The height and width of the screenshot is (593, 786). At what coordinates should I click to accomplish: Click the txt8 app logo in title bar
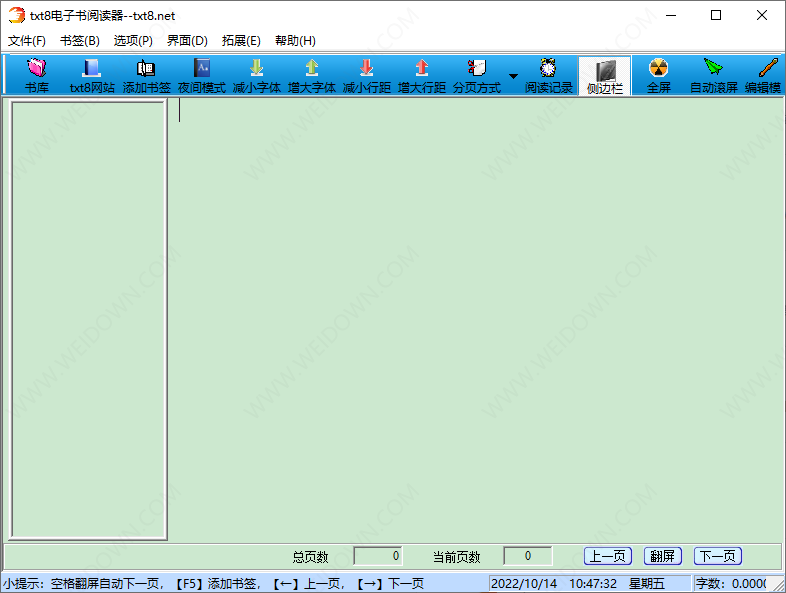coord(17,15)
